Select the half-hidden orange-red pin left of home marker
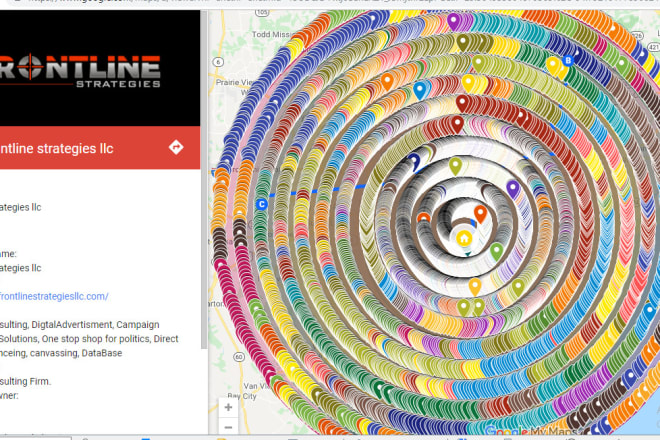The height and width of the screenshot is (440, 660). 423,218
